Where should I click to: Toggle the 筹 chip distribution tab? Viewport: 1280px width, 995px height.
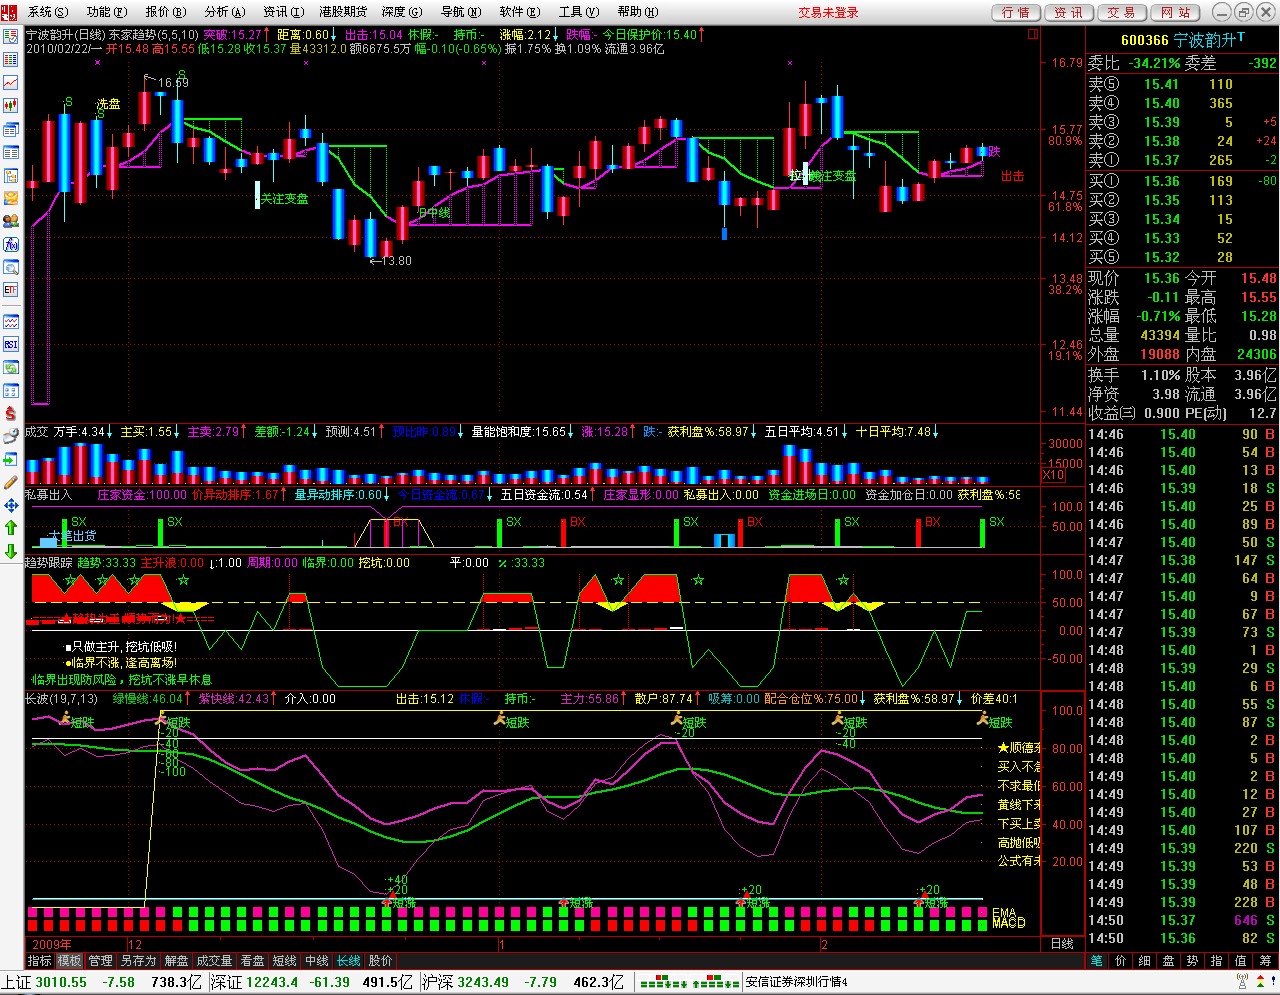(1265, 960)
